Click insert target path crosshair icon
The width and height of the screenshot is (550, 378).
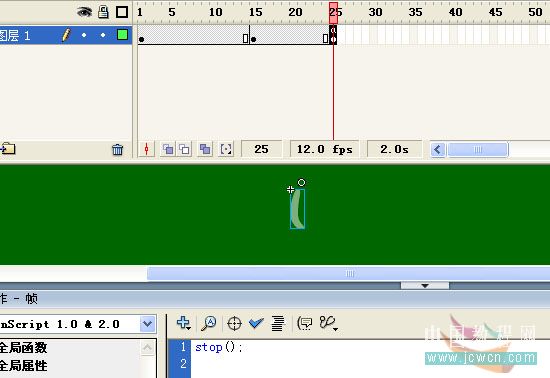[x=234, y=323]
